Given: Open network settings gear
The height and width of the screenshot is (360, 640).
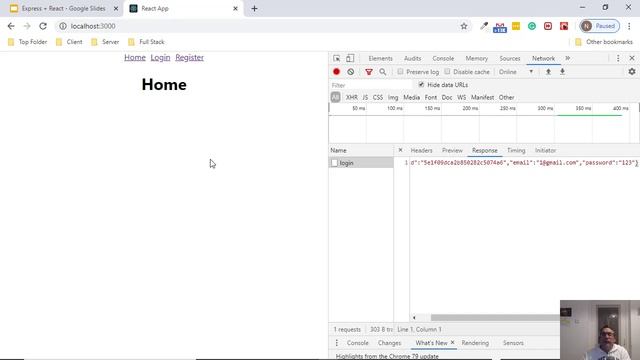Looking at the screenshot, I should point(632,72).
